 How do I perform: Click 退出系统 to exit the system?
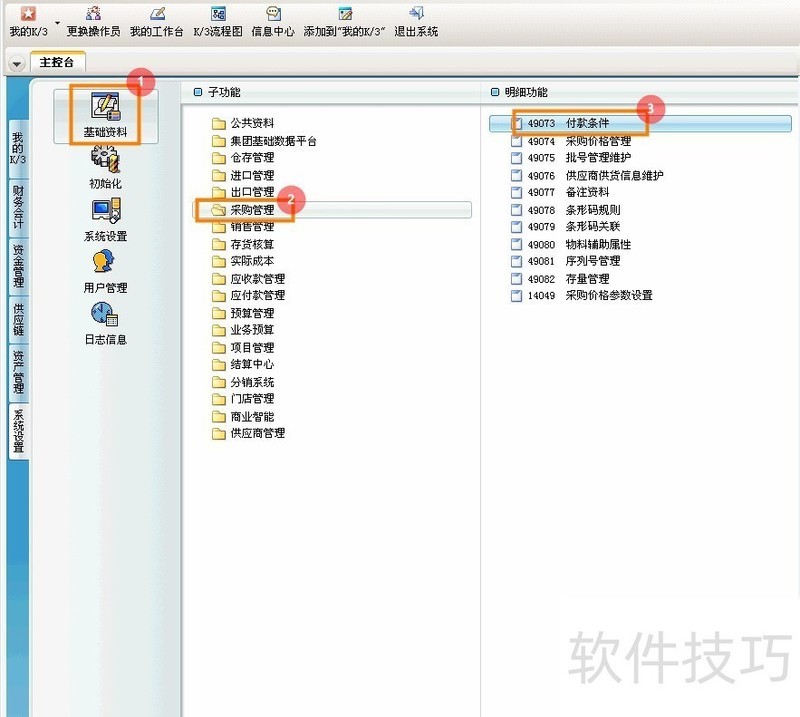point(416,21)
